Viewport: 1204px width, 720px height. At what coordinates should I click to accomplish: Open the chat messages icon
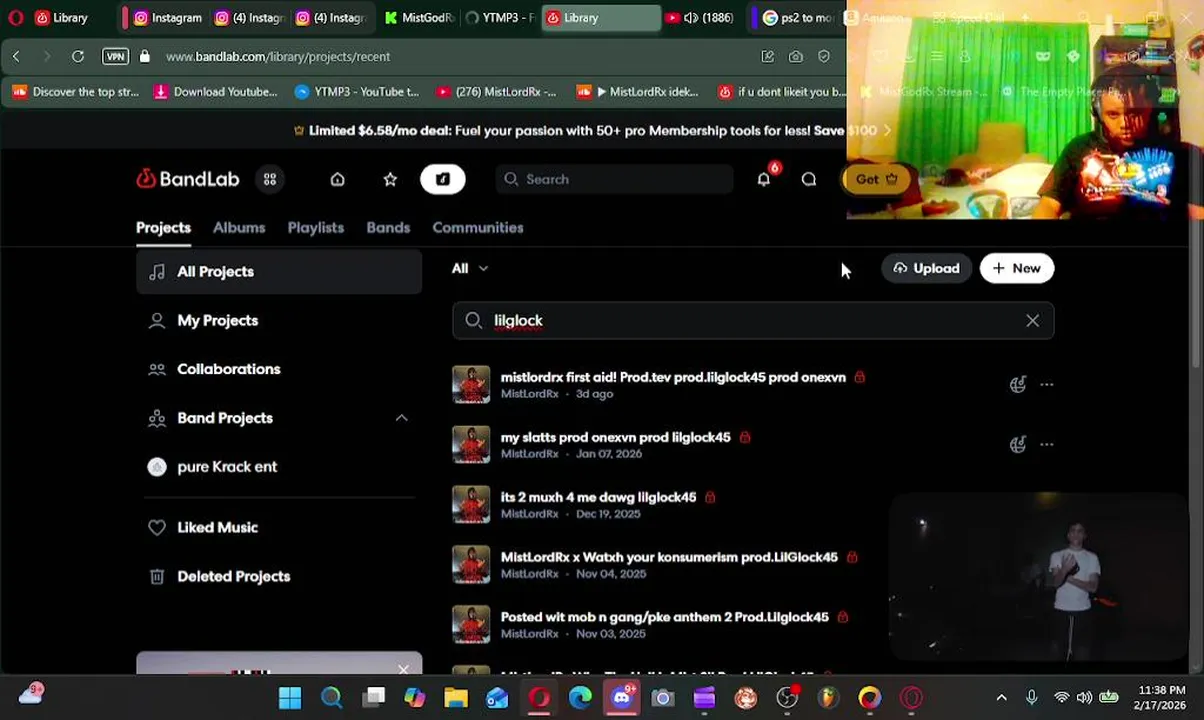tap(809, 179)
